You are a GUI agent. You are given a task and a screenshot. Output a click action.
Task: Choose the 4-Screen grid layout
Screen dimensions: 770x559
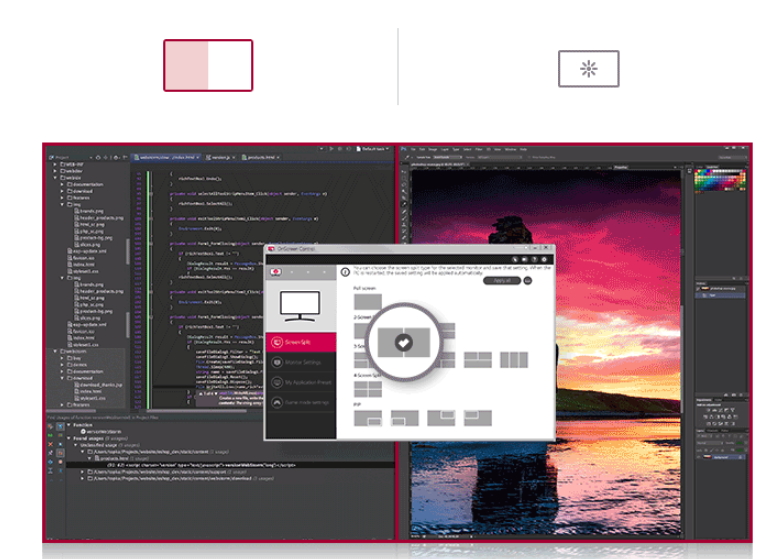368,389
